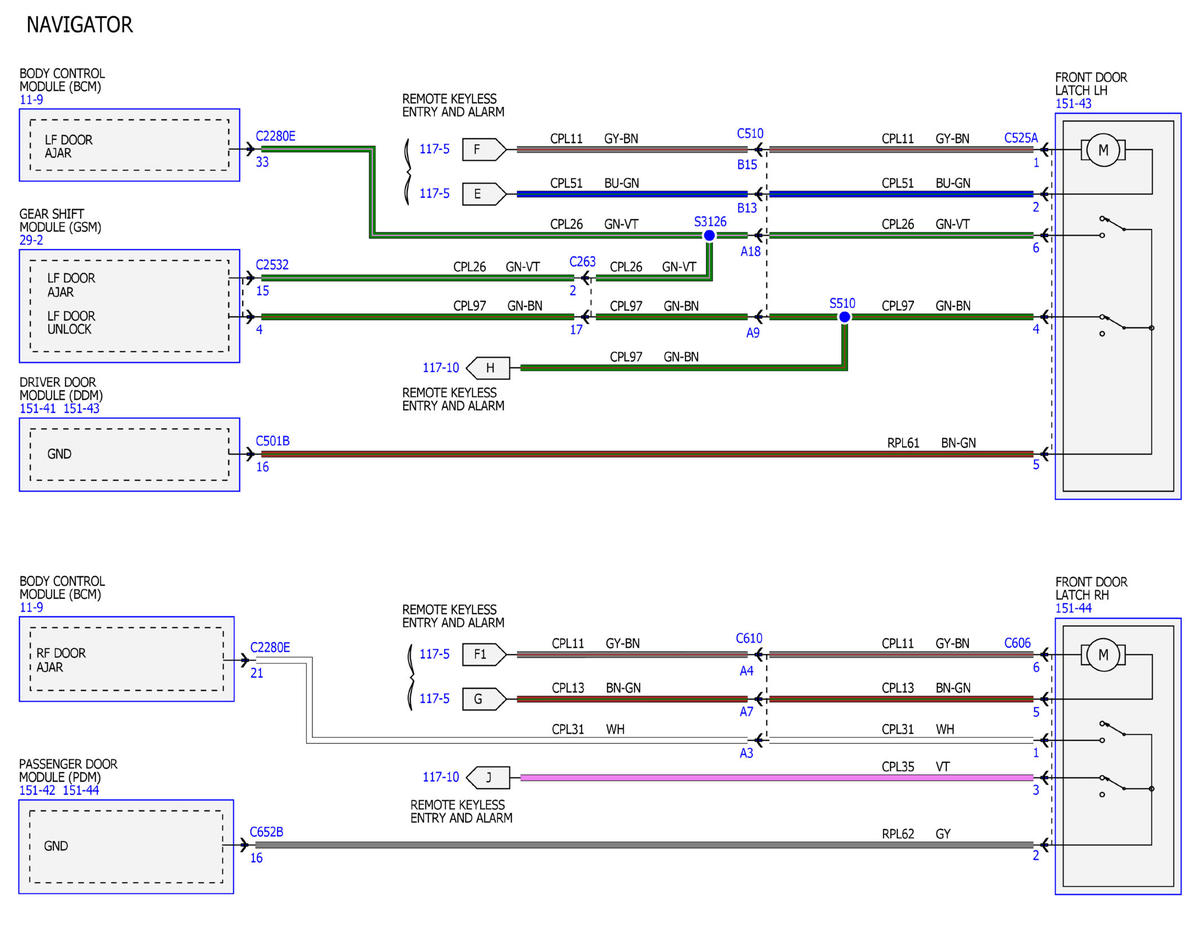Click the motor symbol in Front Door Latch LH

pyautogui.click(x=1103, y=150)
